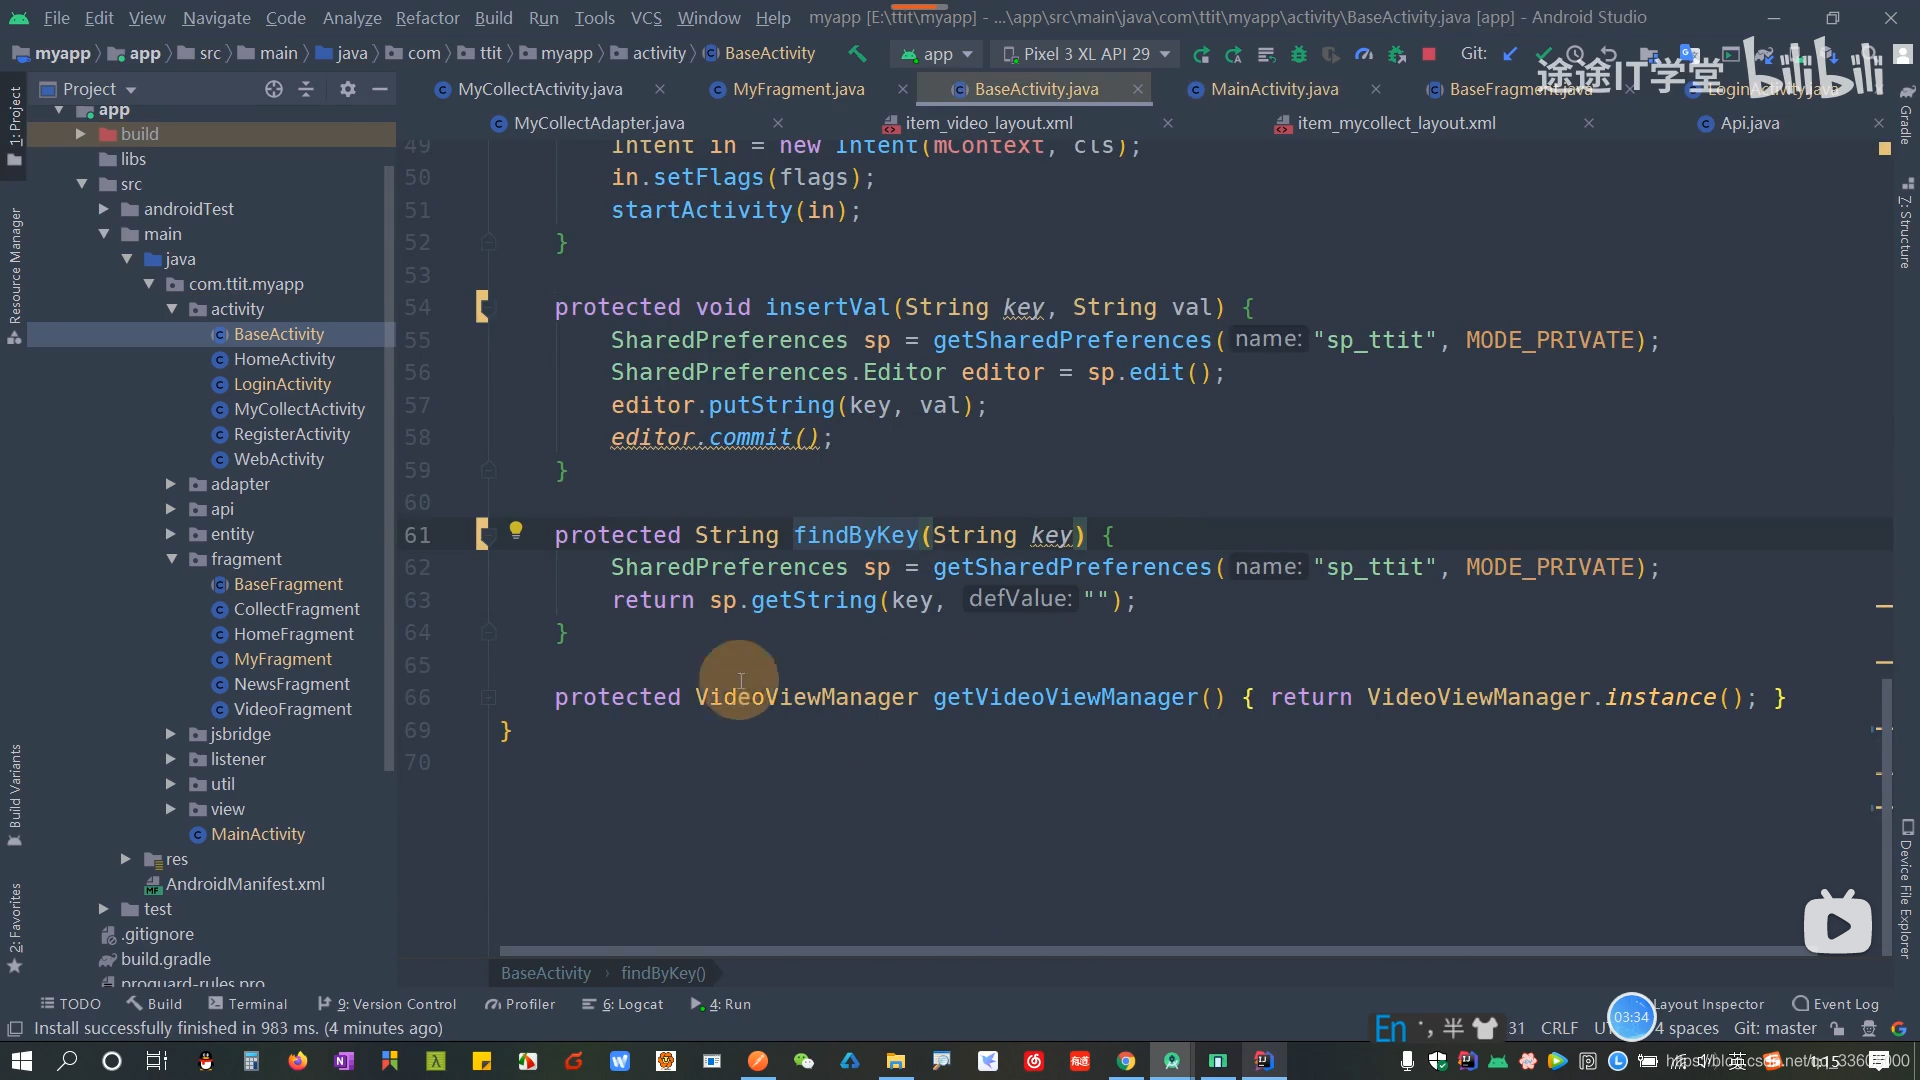Screen dimensions: 1920x1080
Task: Click the Apply Changes and Restart Activity icon
Action: click(1233, 54)
